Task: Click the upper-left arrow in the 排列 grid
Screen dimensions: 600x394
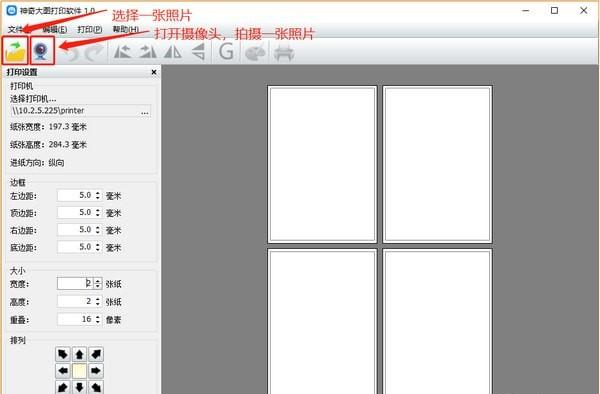Action: (x=63, y=354)
